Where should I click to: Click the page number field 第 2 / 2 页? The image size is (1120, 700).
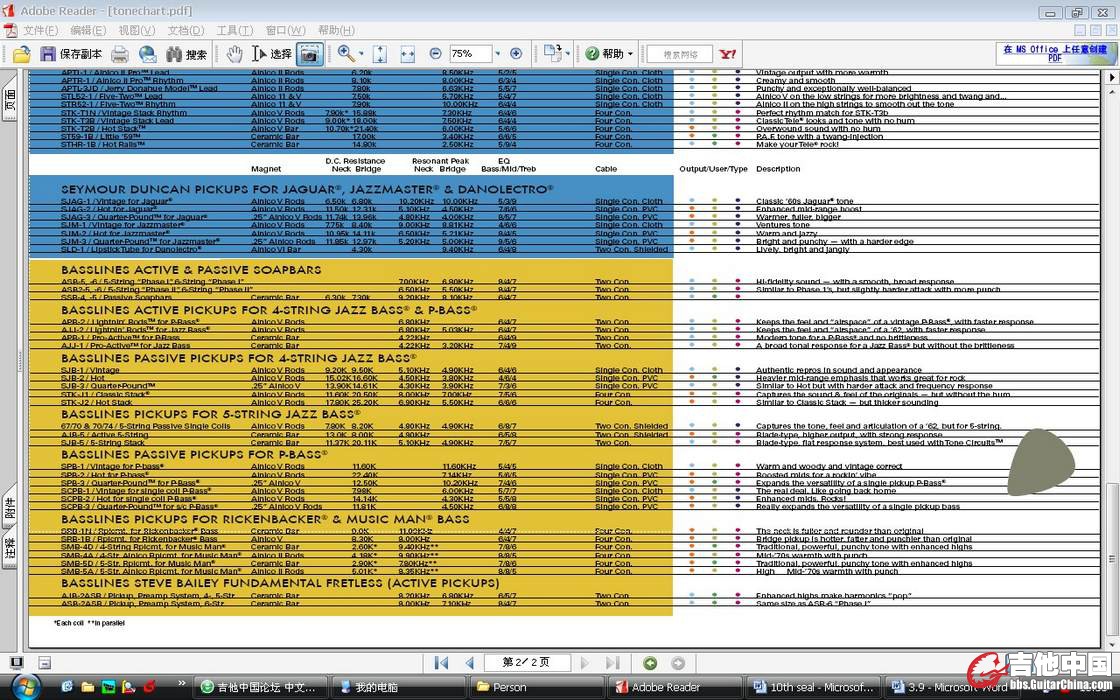[x=526, y=663]
